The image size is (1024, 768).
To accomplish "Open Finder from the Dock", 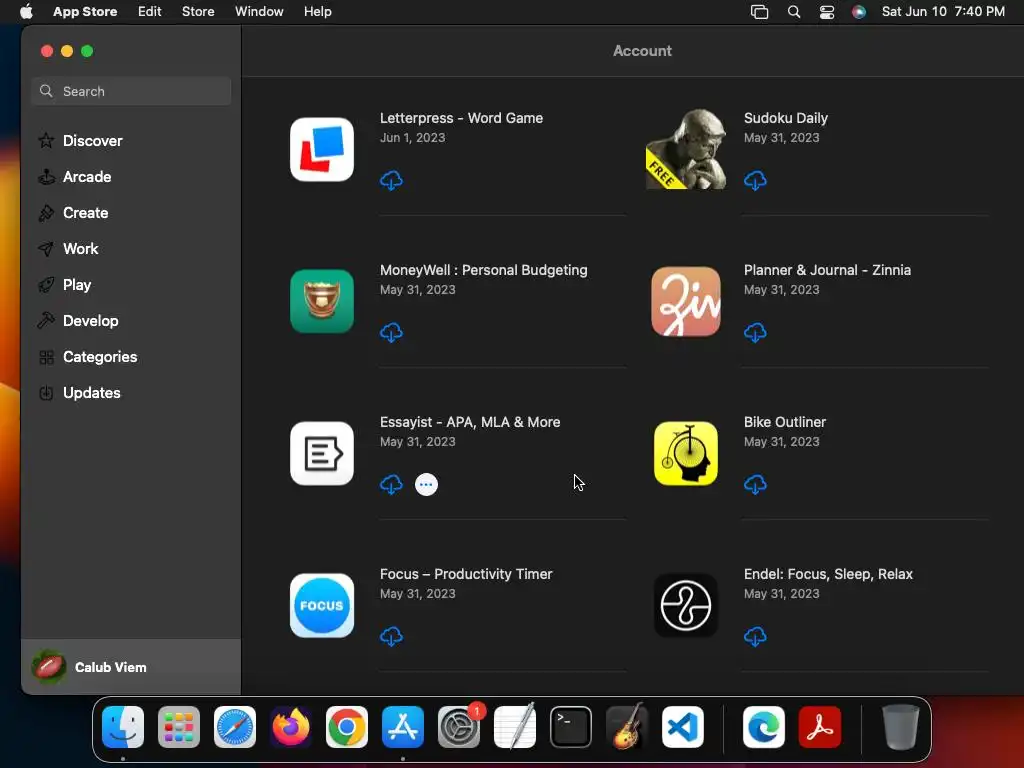I will pos(123,727).
